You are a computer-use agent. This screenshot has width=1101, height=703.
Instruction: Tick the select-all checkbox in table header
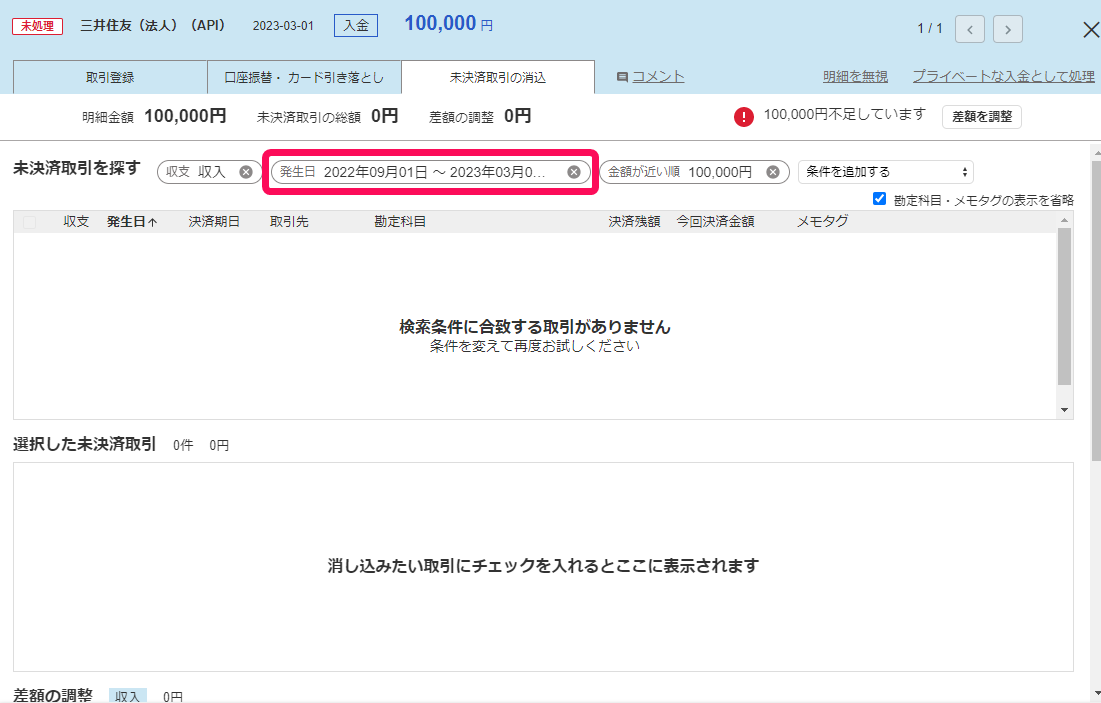point(29,222)
